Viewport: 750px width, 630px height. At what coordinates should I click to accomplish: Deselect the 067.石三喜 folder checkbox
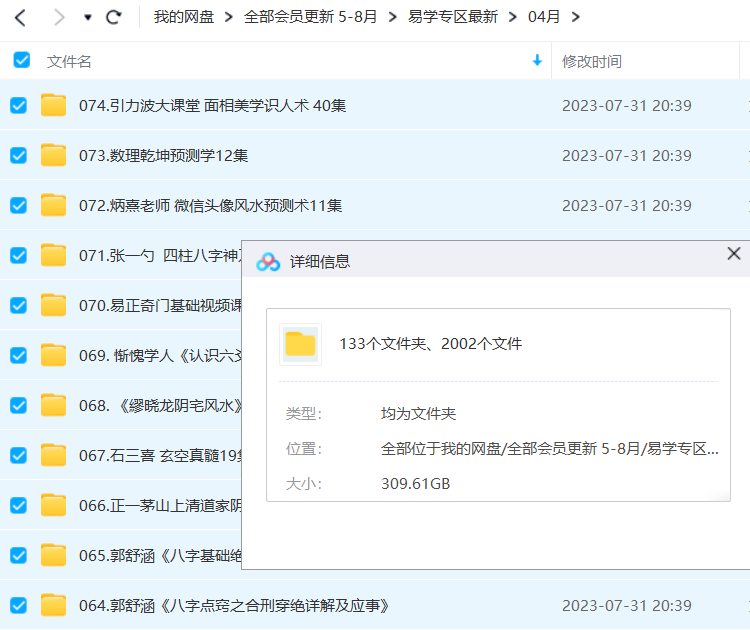[18, 455]
